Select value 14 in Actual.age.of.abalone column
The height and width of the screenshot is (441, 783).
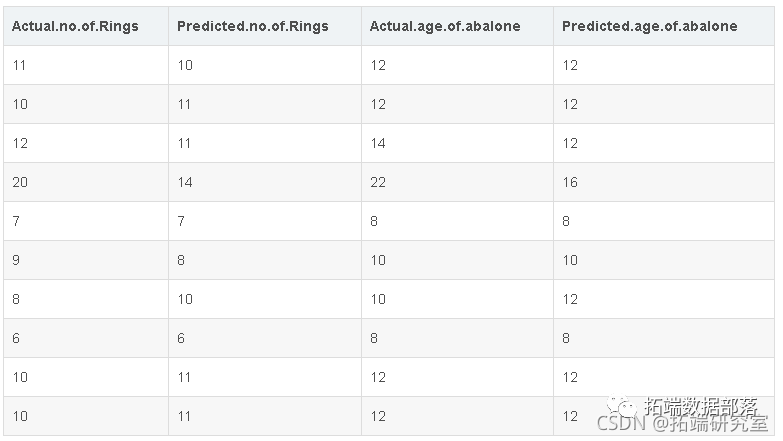click(378, 143)
